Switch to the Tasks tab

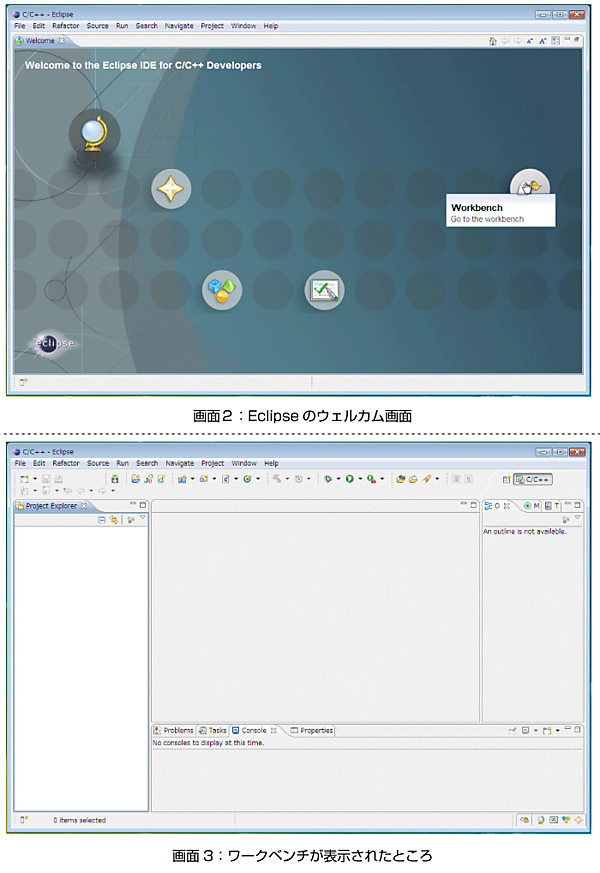point(213,730)
